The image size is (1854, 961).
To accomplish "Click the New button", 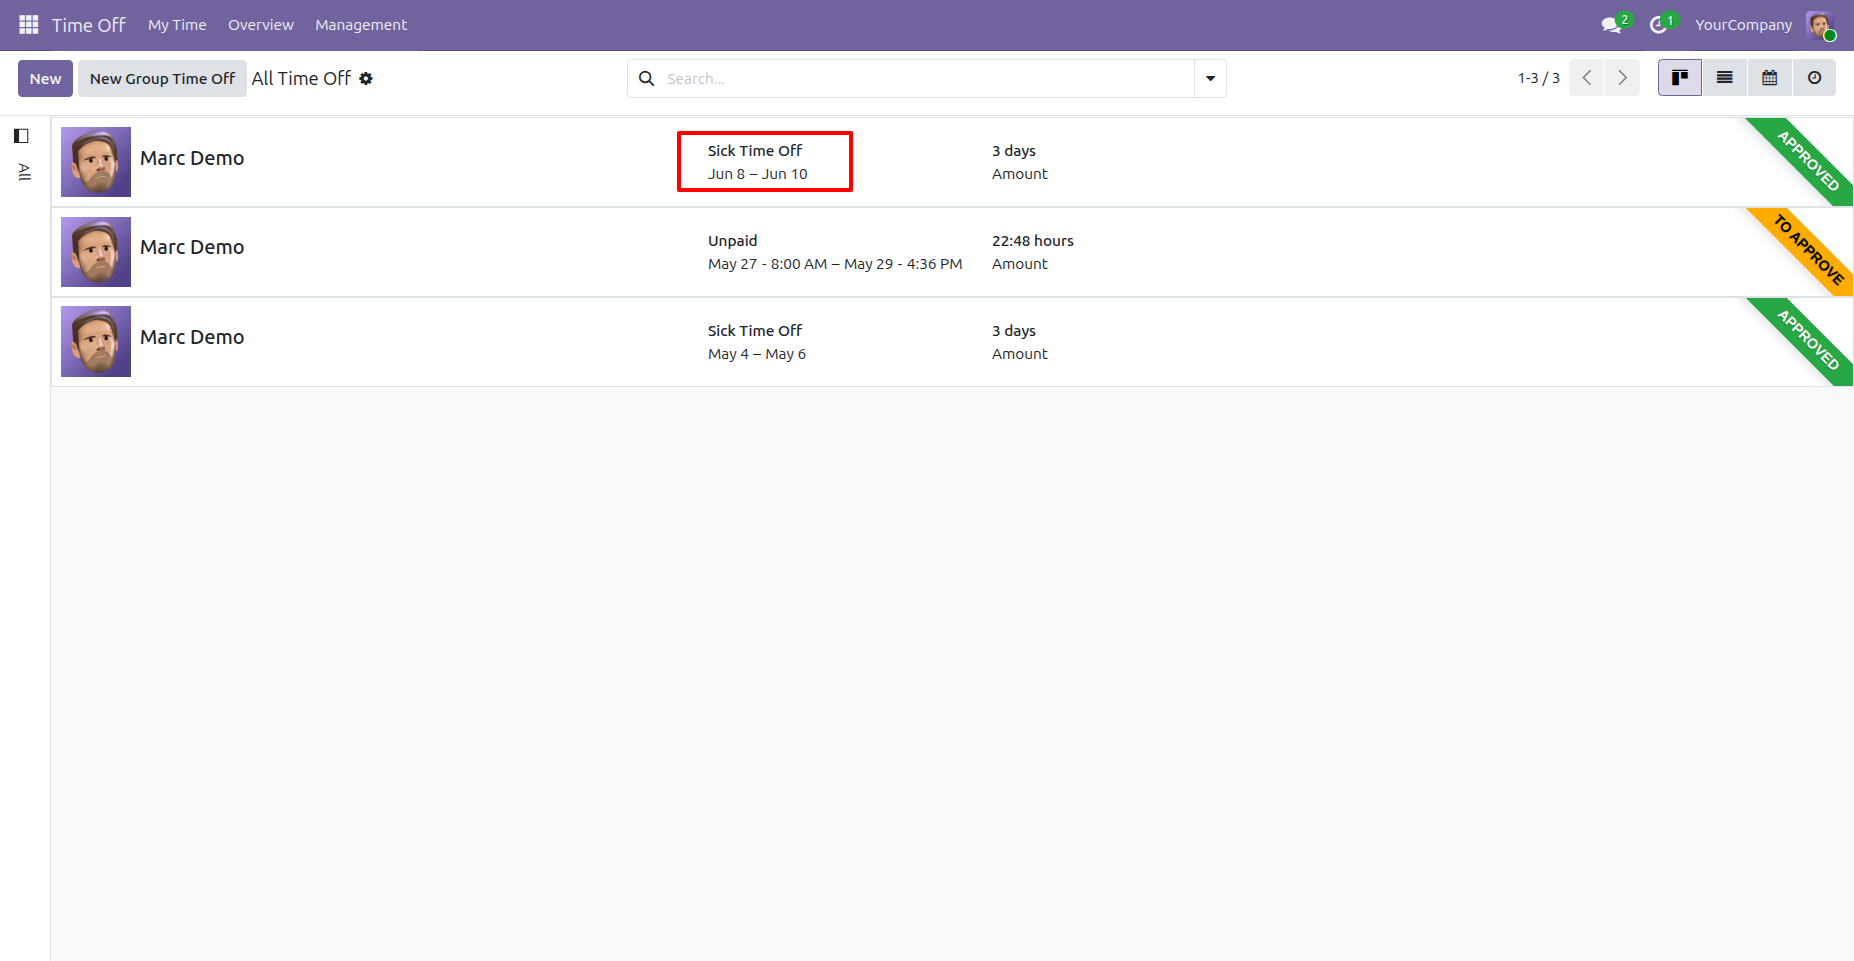I will click(x=45, y=78).
